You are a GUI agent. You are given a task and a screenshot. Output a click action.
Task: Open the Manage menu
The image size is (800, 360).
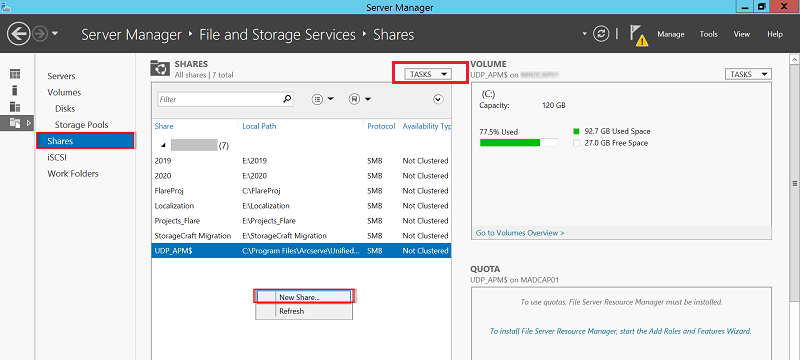670,34
